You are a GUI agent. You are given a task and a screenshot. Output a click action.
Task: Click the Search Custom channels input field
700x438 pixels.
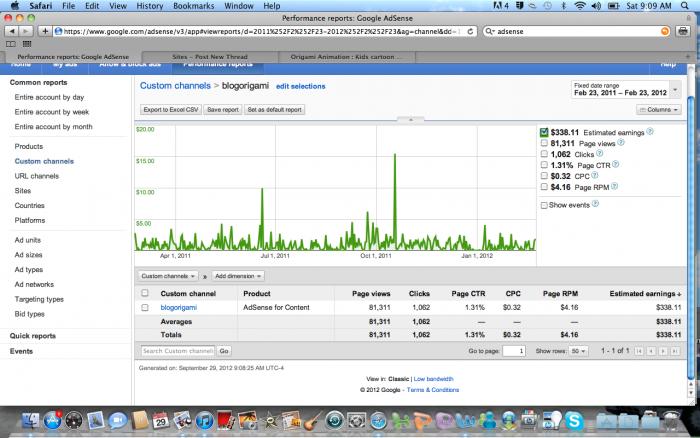(x=178, y=351)
